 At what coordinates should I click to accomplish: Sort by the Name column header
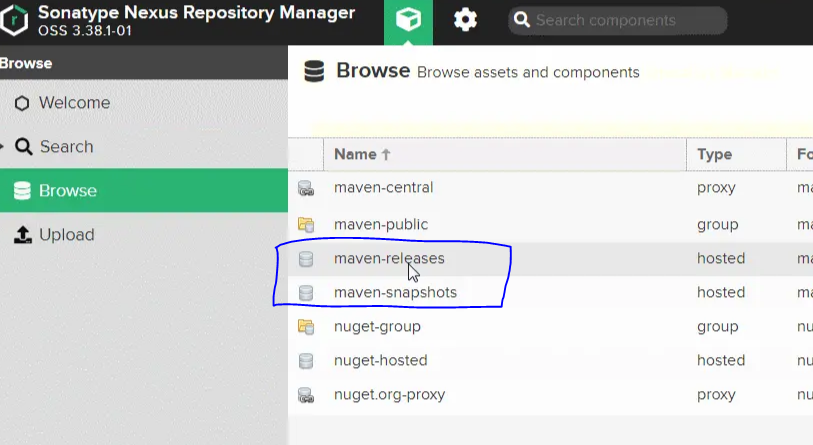[504, 154]
